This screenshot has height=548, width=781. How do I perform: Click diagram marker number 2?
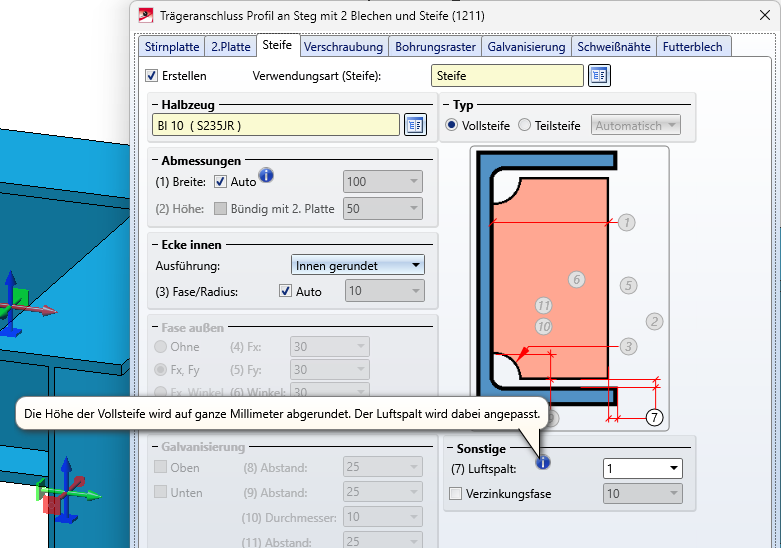tap(654, 321)
